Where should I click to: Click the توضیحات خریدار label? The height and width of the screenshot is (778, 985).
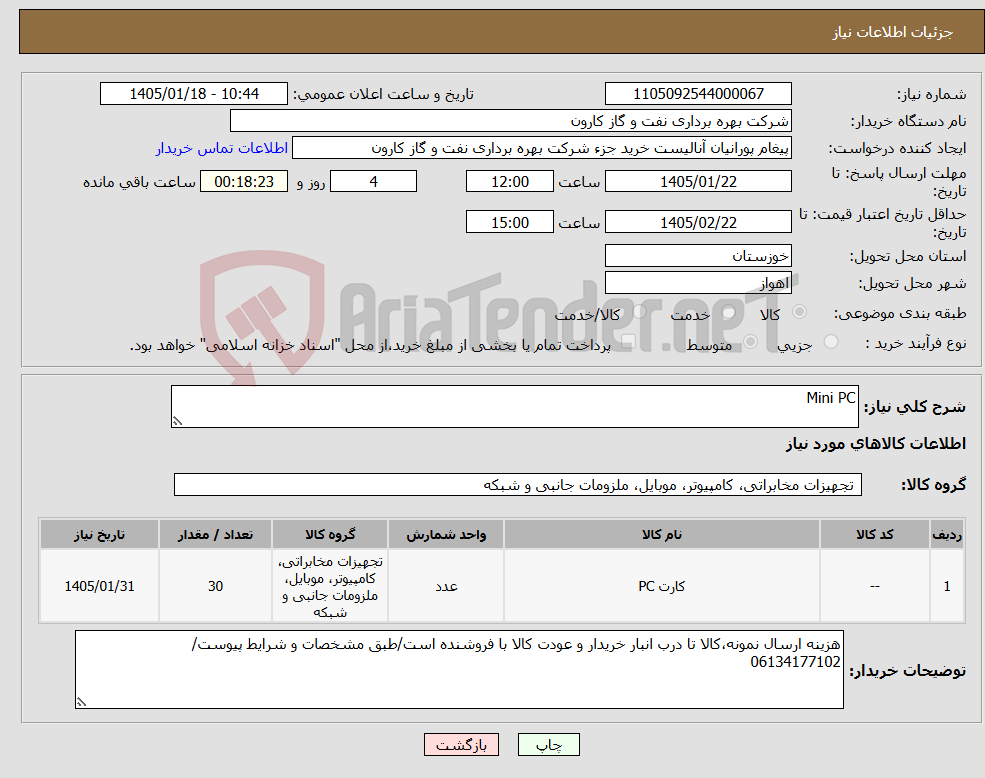pos(908,671)
